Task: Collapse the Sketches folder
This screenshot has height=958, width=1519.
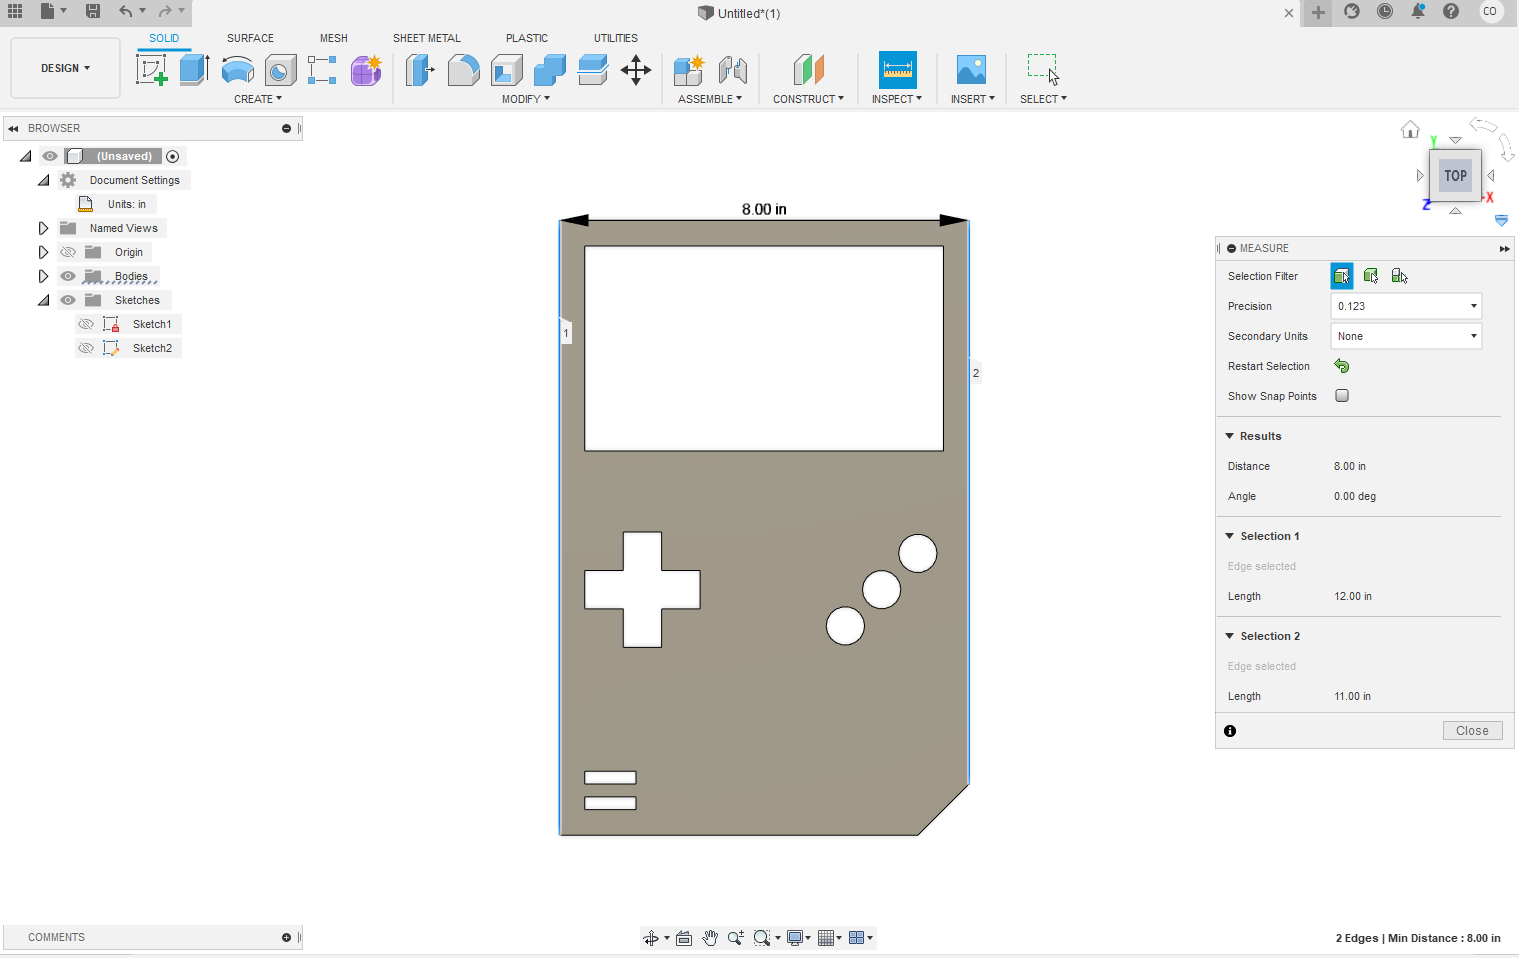Action: pyautogui.click(x=43, y=300)
